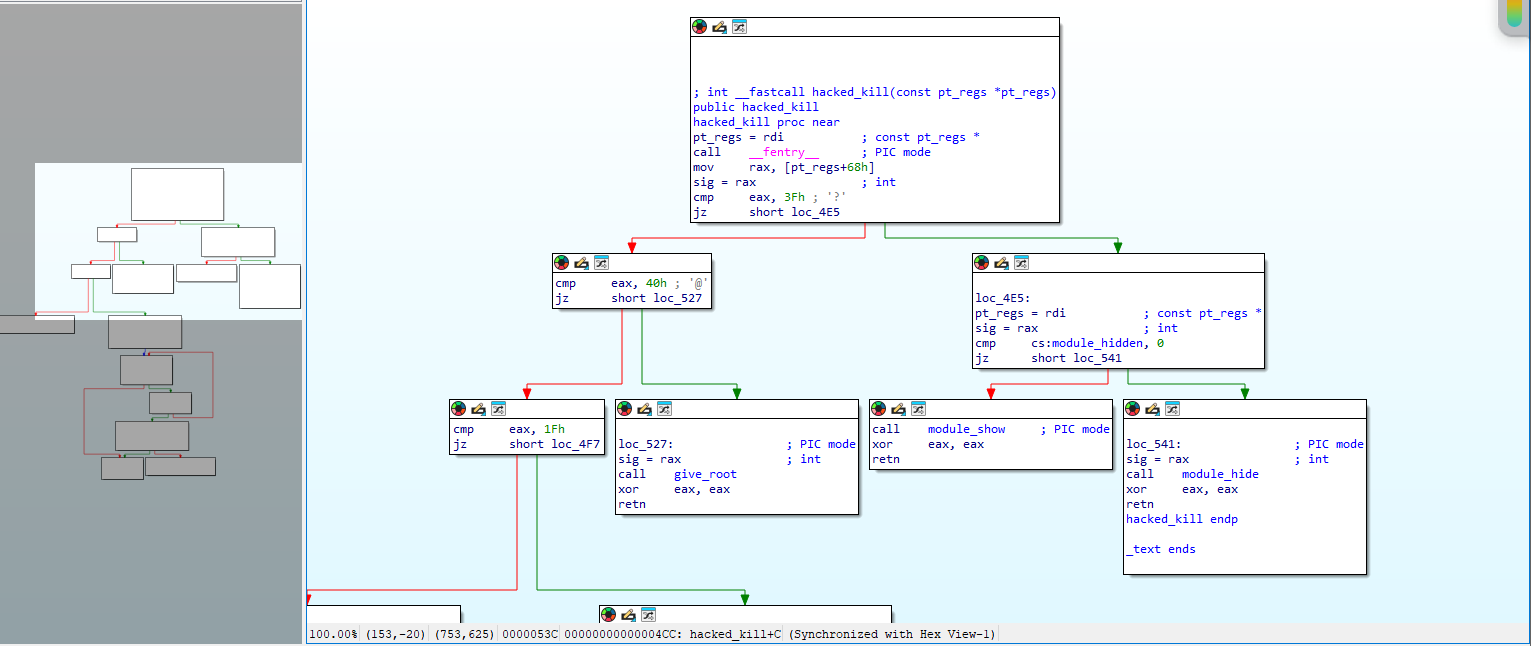The width and height of the screenshot is (1531, 646).
Task: Click function prototype comment of hacked_kill
Action: 875,92
